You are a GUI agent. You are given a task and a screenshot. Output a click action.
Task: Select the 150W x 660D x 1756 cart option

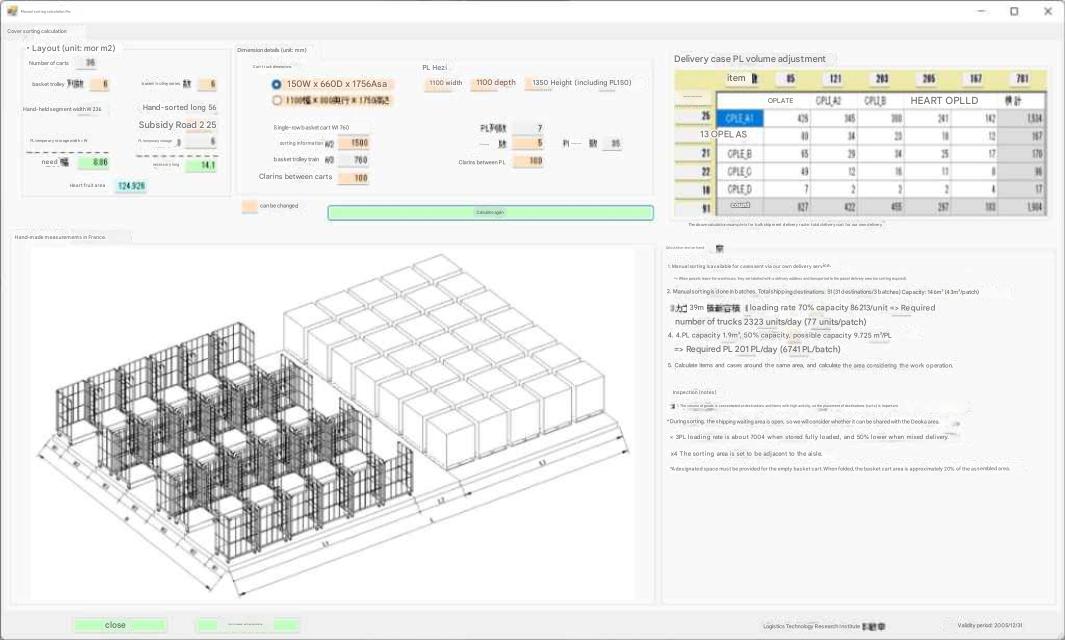pos(277,84)
